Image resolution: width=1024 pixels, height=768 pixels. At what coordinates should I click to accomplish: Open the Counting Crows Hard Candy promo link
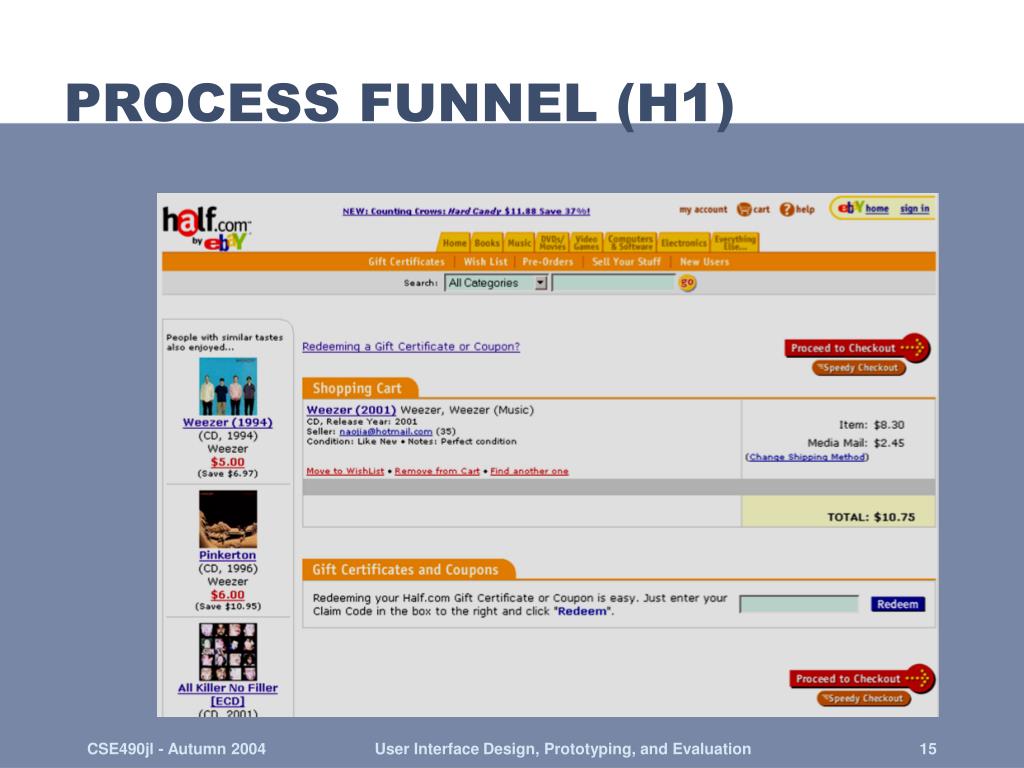(466, 211)
